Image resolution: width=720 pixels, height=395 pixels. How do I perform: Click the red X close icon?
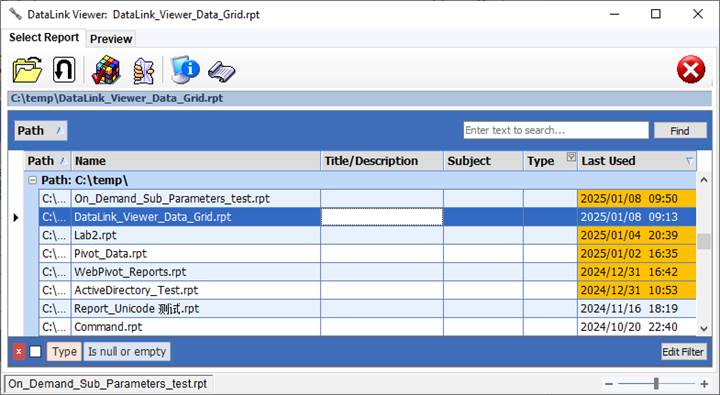coord(691,70)
